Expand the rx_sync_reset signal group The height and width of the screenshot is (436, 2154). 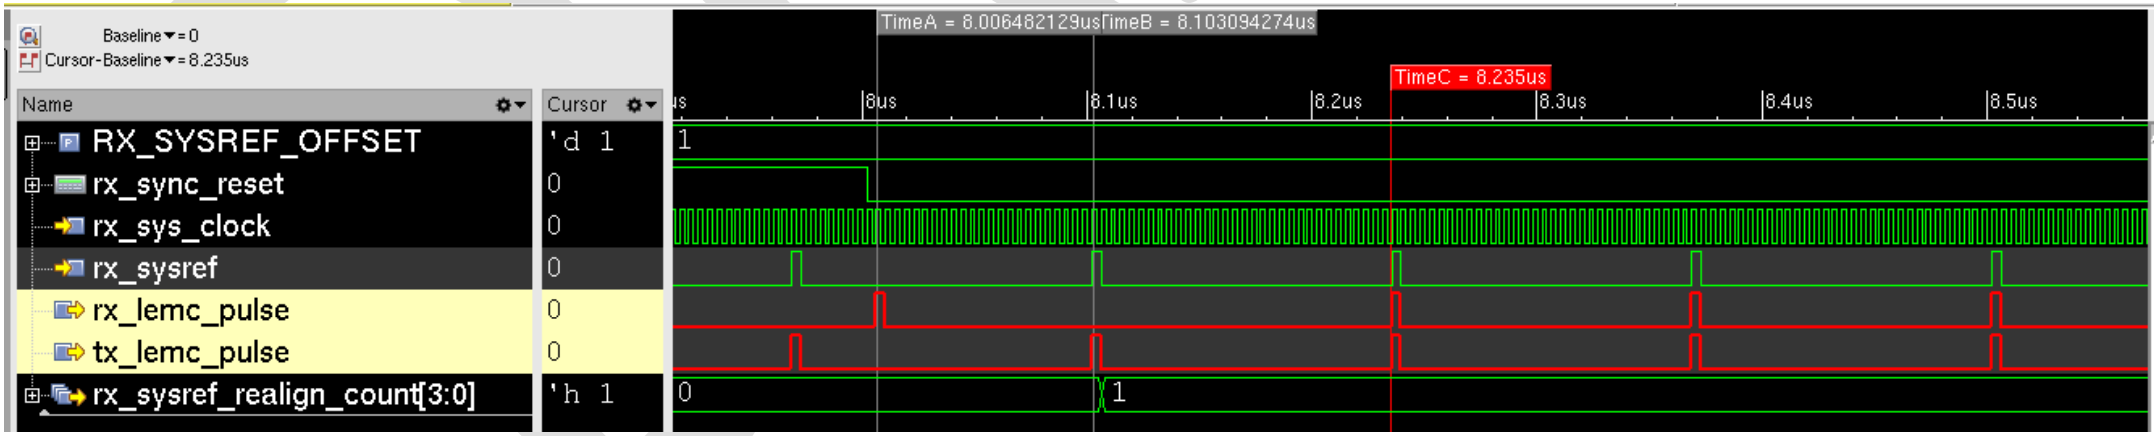point(32,185)
